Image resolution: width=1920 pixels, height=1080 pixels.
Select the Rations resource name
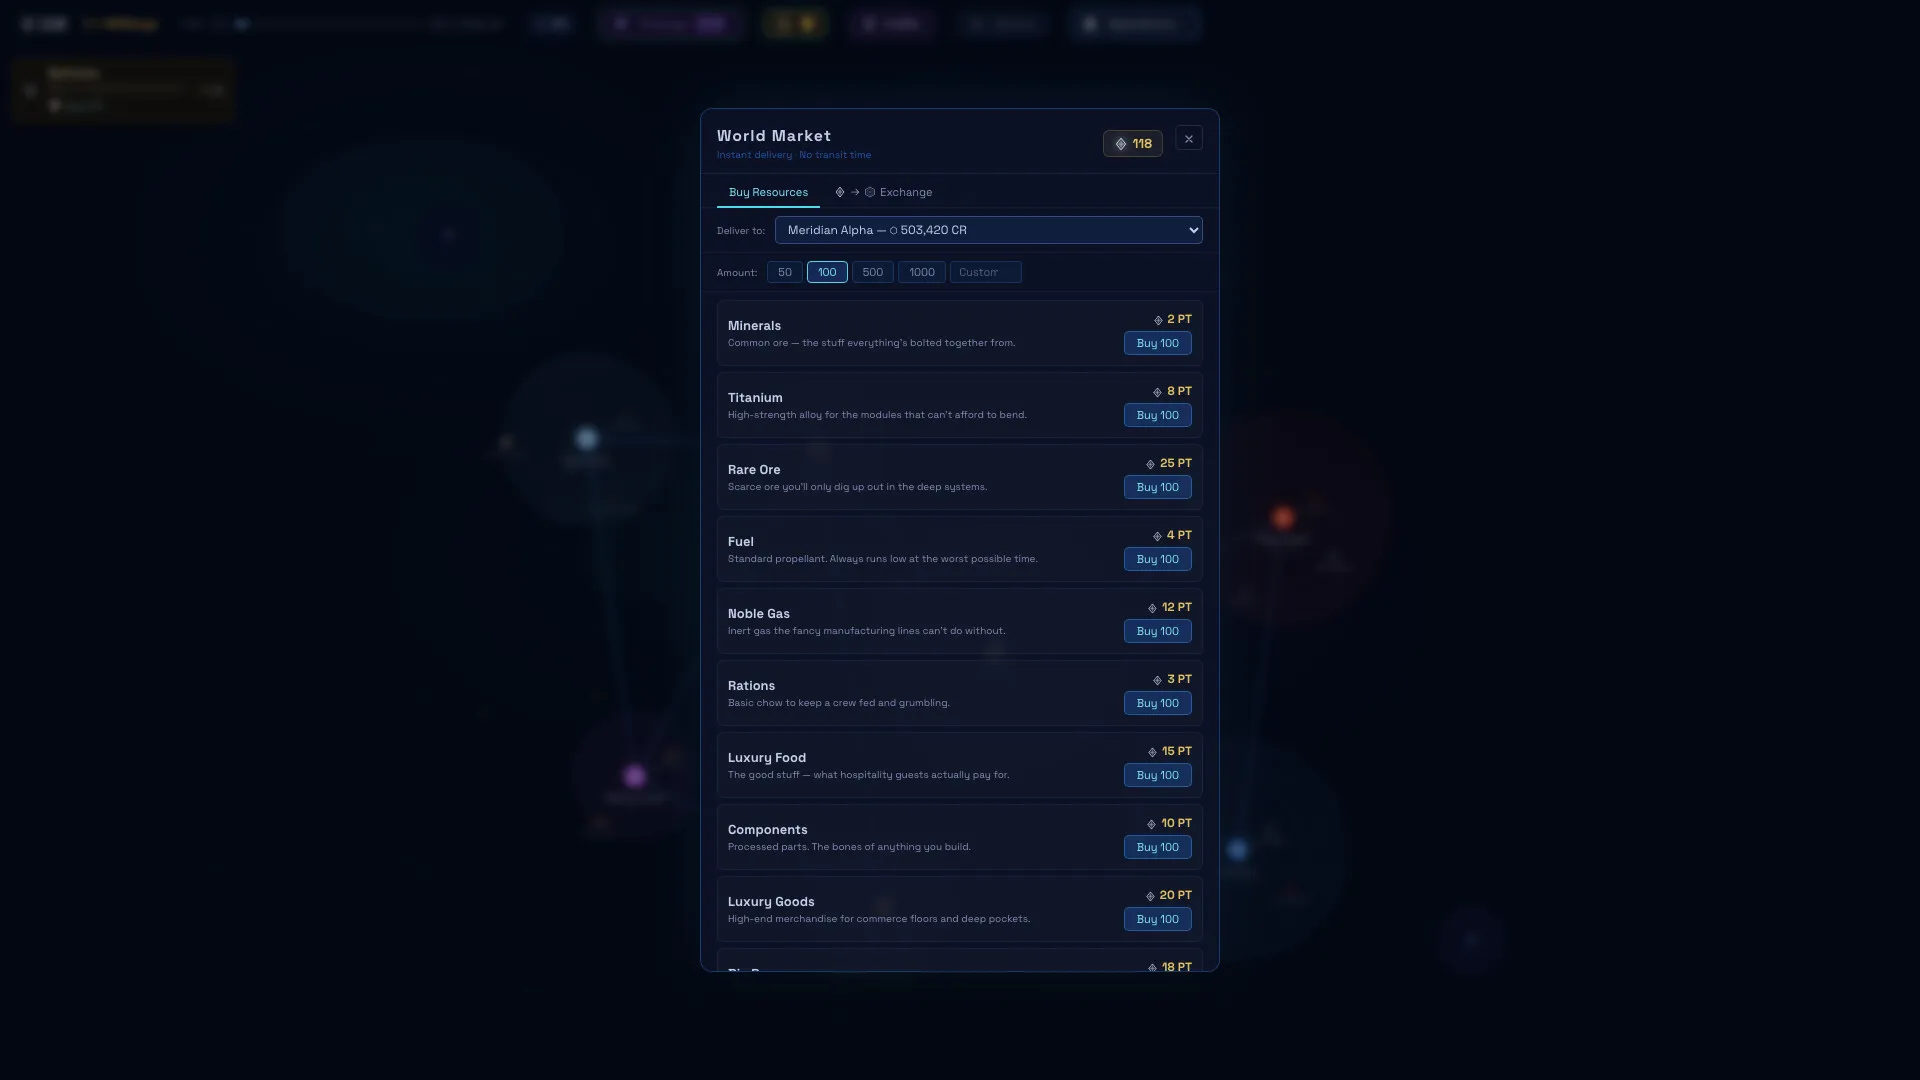click(x=751, y=686)
